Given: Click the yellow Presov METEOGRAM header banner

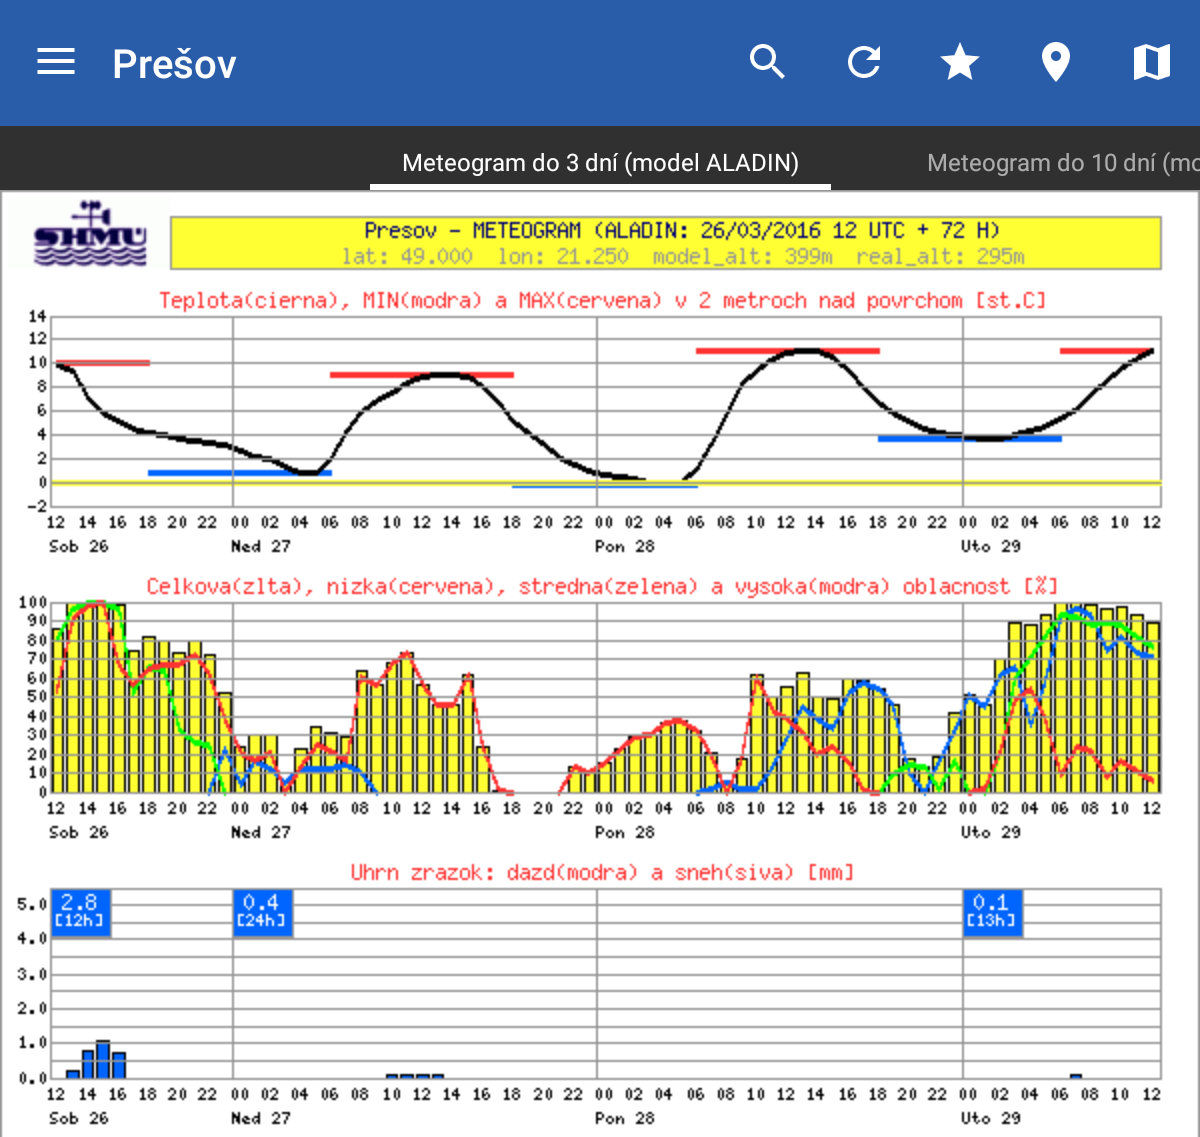Looking at the screenshot, I should 665,243.
